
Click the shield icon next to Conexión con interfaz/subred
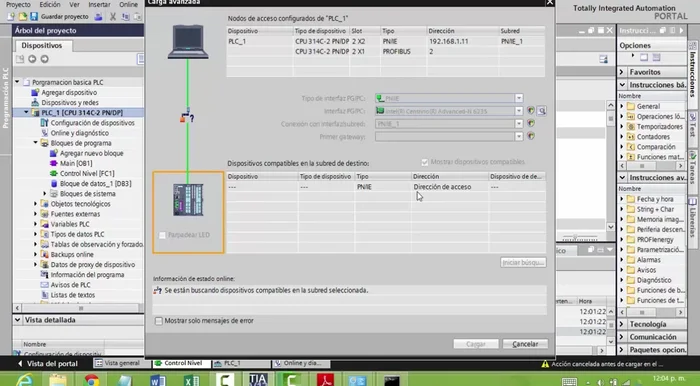pos(531,124)
